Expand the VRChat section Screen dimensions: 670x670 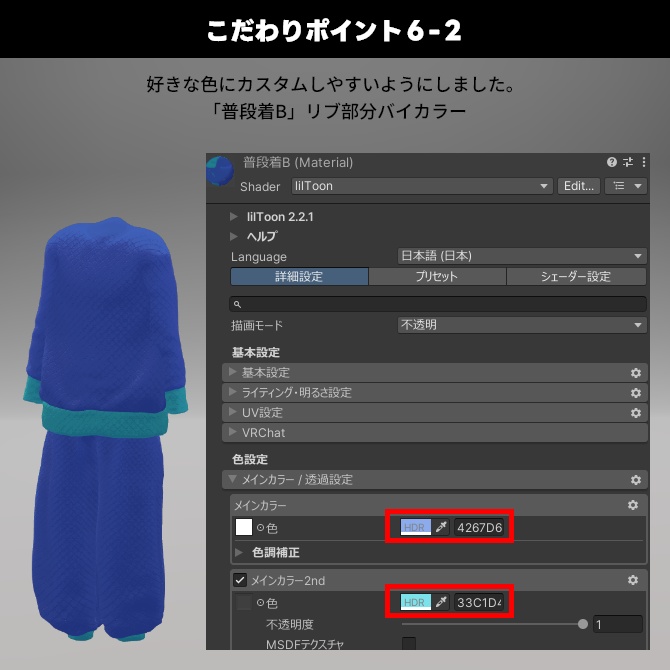point(435,432)
